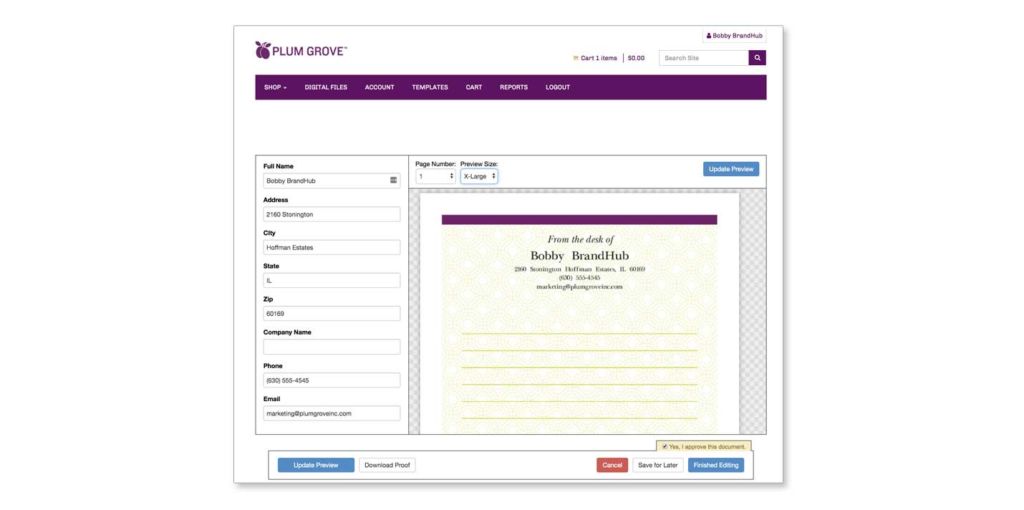Screen dimensions: 1024x510
Task: Click into the Search Site field
Action: click(703, 58)
